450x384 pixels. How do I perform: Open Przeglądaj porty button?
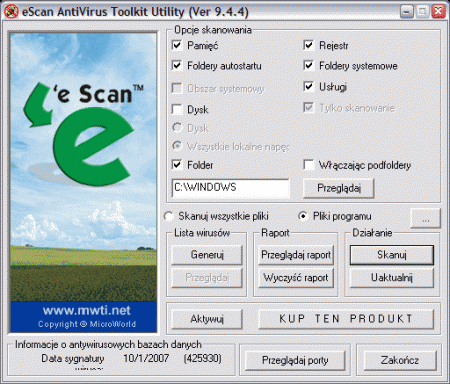point(295,360)
